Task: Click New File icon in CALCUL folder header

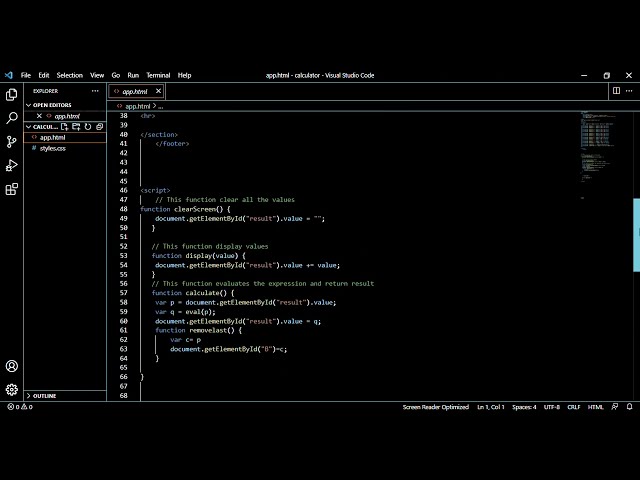Action: 64,127
